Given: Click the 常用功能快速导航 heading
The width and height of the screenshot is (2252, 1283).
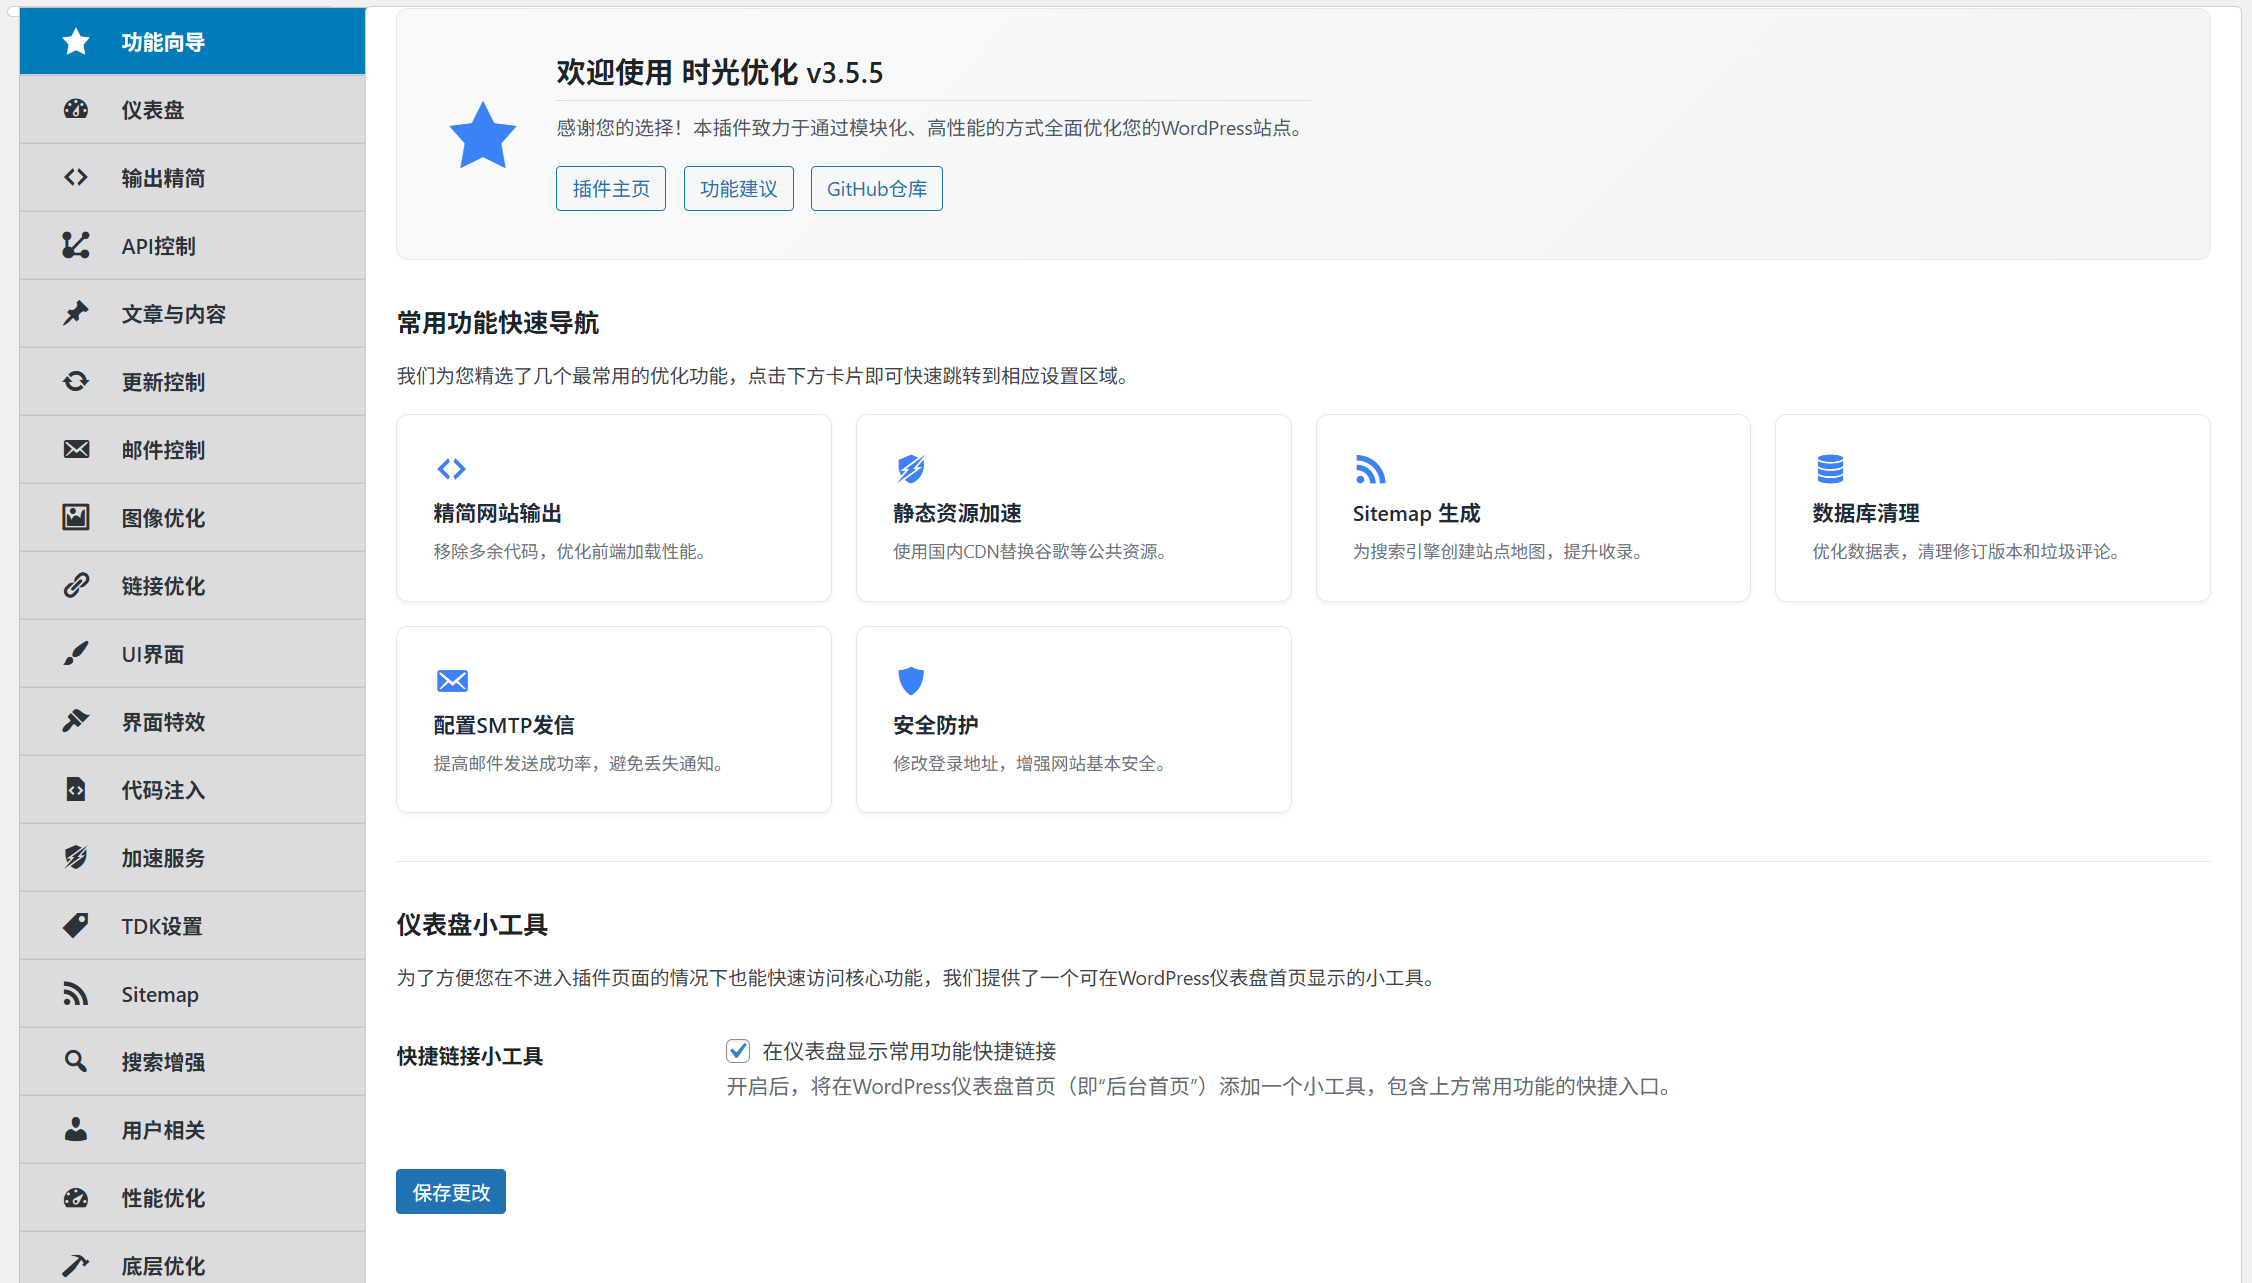Looking at the screenshot, I should (x=498, y=323).
